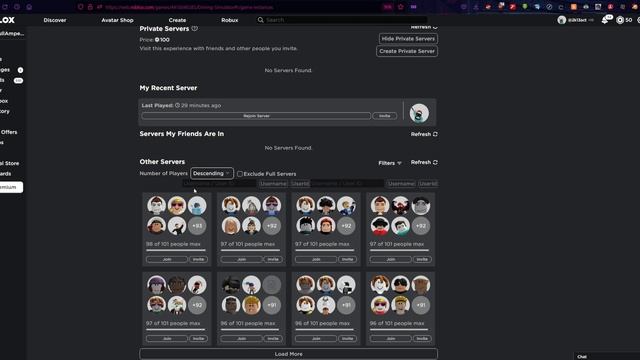Go to the Create tab
The height and width of the screenshot is (360, 640).
click(177, 20)
